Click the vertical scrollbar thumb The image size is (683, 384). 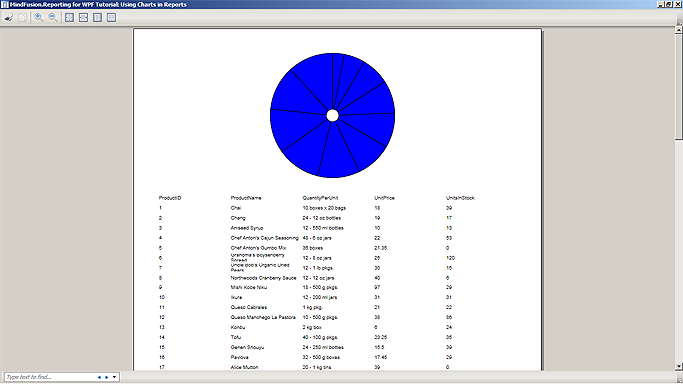pyautogui.click(x=679, y=87)
